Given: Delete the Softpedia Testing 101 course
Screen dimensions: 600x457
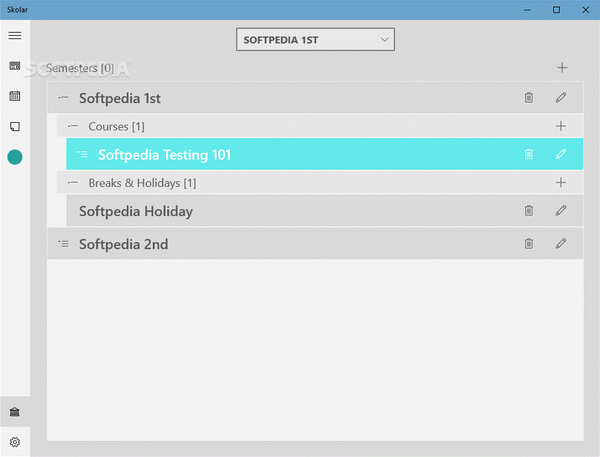Looking at the screenshot, I should [x=528, y=154].
